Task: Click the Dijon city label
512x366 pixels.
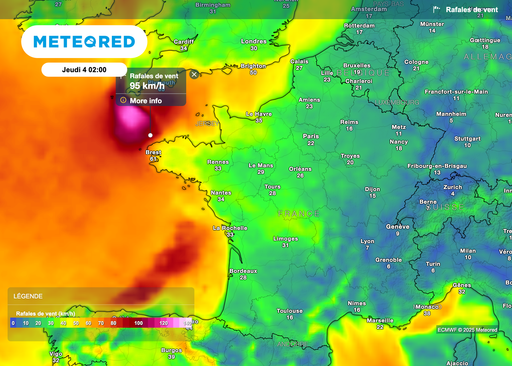Action: (372, 189)
